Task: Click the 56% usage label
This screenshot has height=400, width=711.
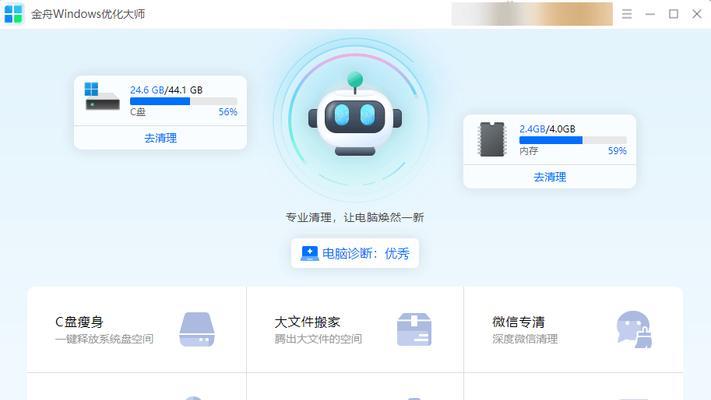Action: [228, 112]
